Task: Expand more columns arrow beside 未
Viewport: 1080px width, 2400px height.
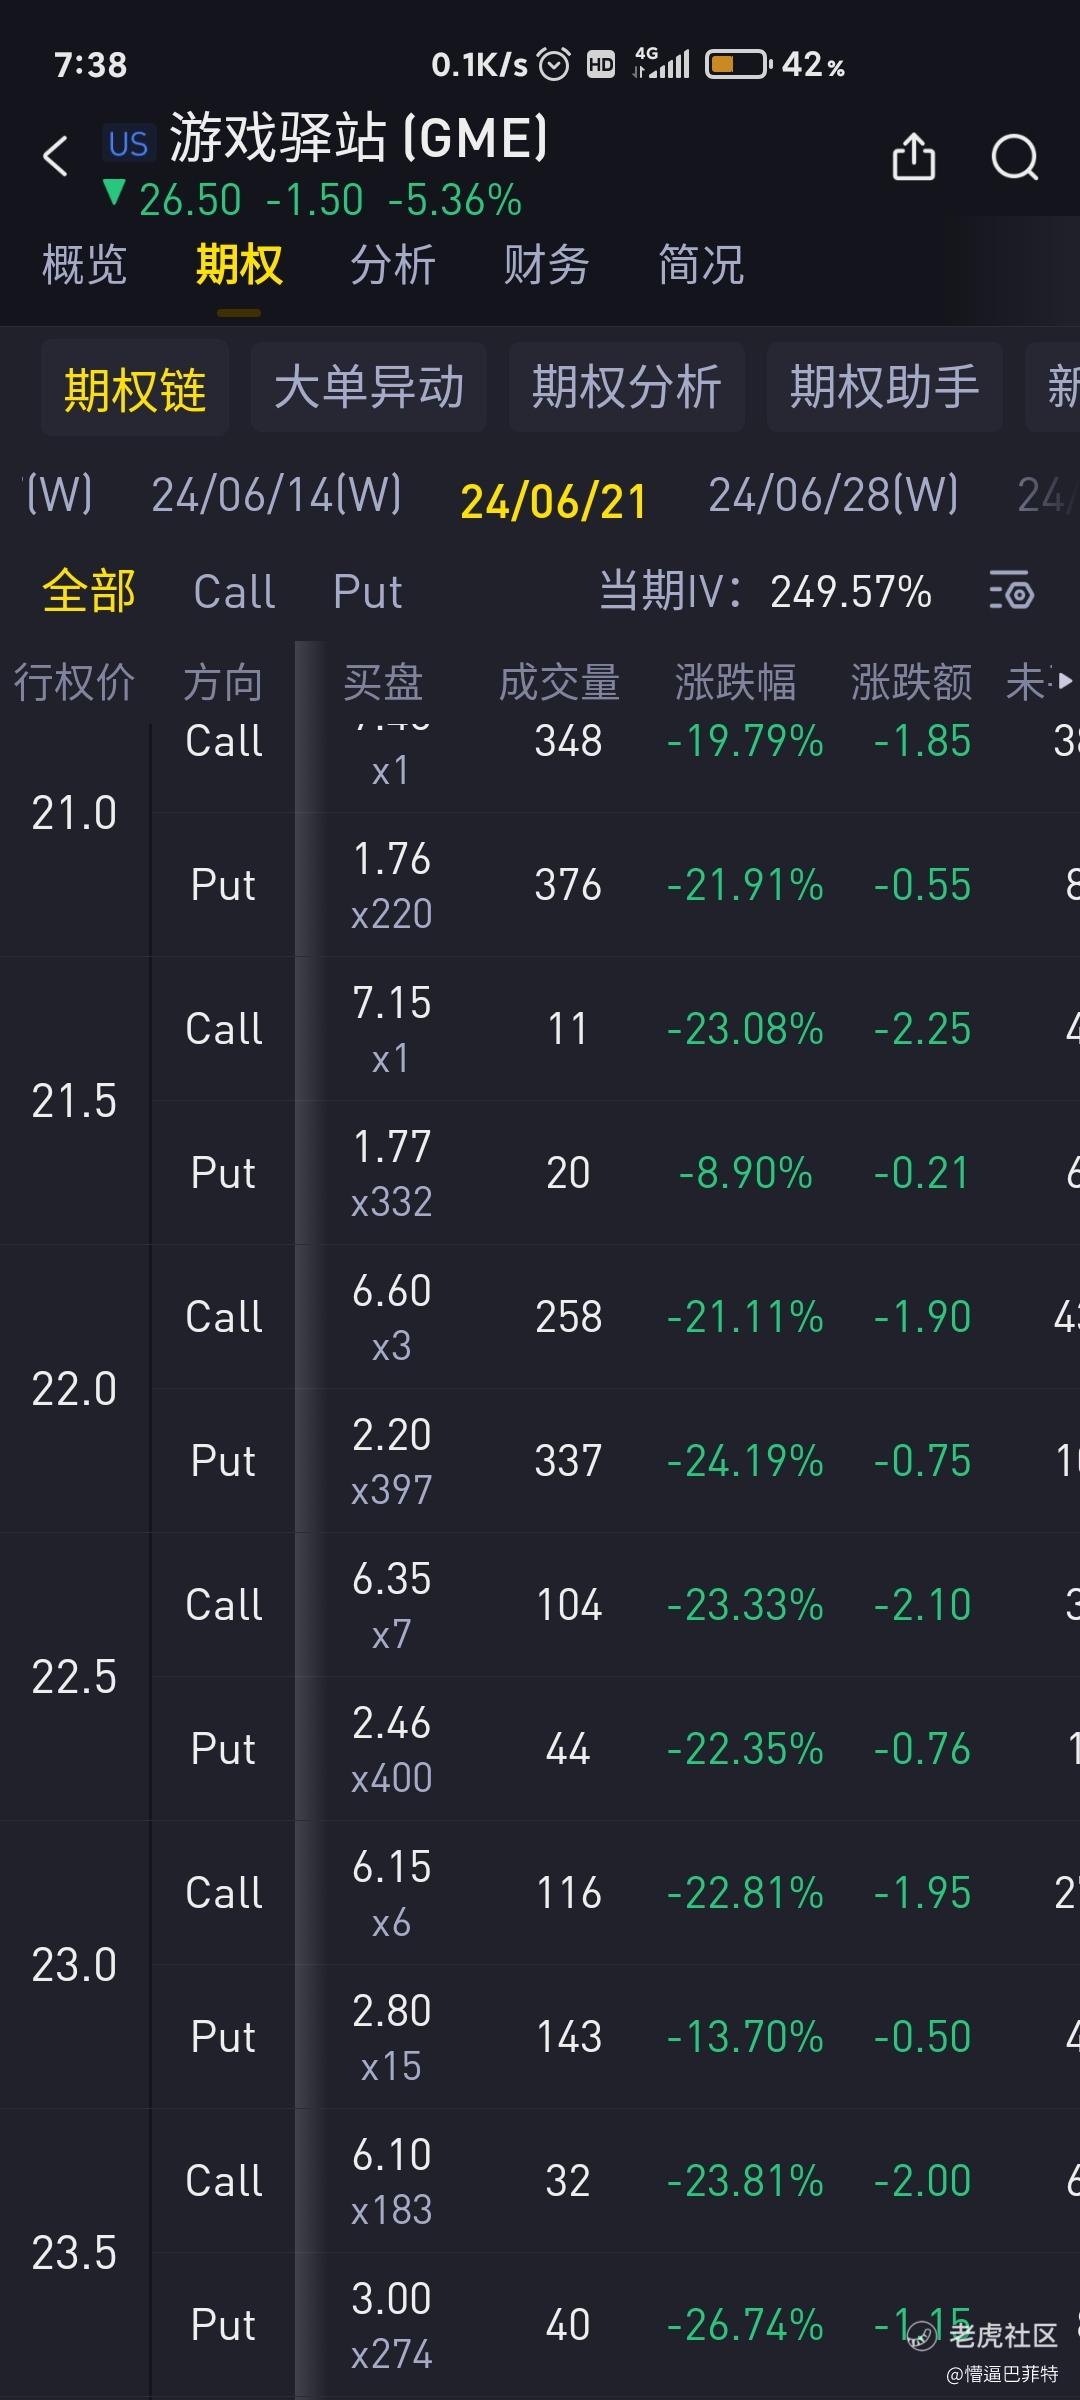Action: pyautogui.click(x=1064, y=681)
